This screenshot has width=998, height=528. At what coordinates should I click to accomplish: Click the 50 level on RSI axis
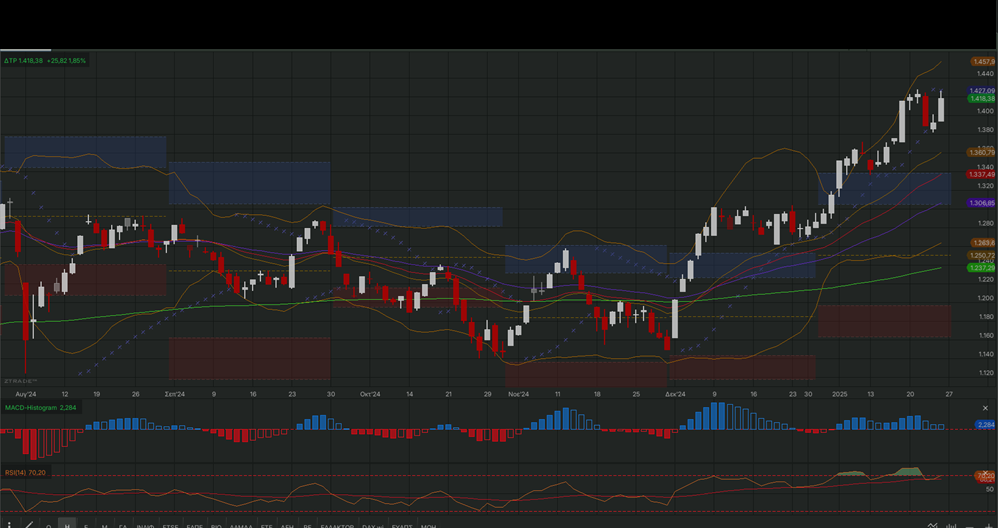[990, 489]
